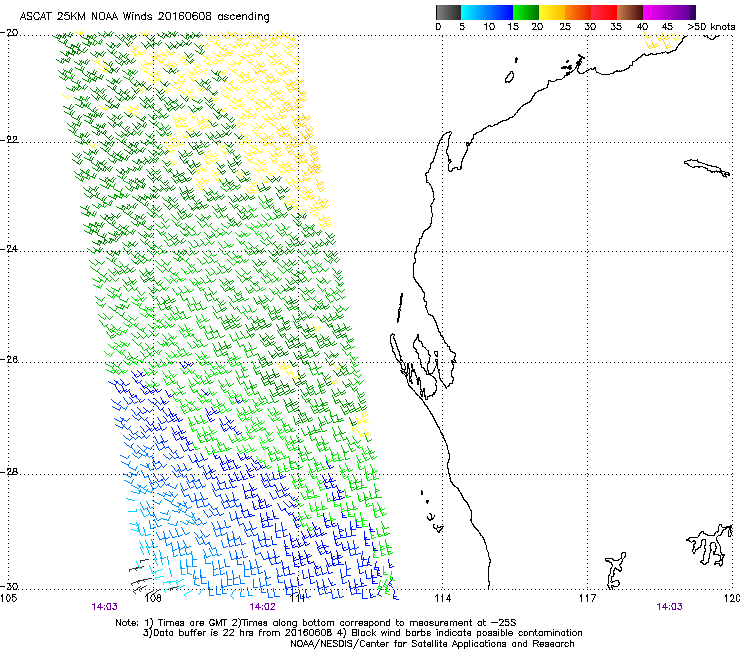This screenshot has height=650, width=740.
Task: Click the -28 latitude axis label
Action: point(9,472)
